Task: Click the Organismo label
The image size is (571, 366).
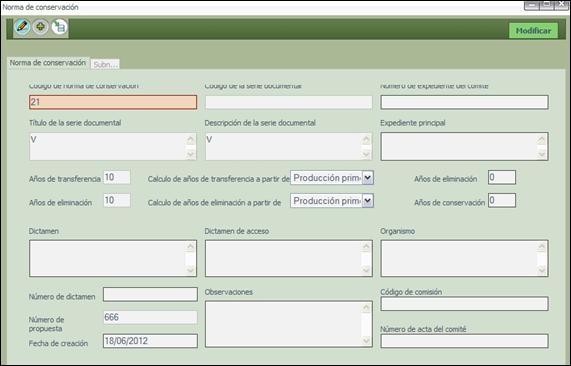Action: point(397,231)
